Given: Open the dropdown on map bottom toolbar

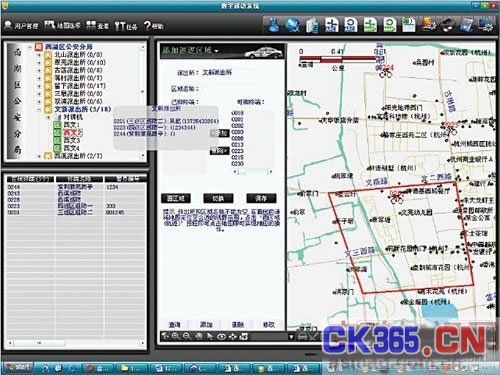Looking at the screenshot, I should click(291, 337).
